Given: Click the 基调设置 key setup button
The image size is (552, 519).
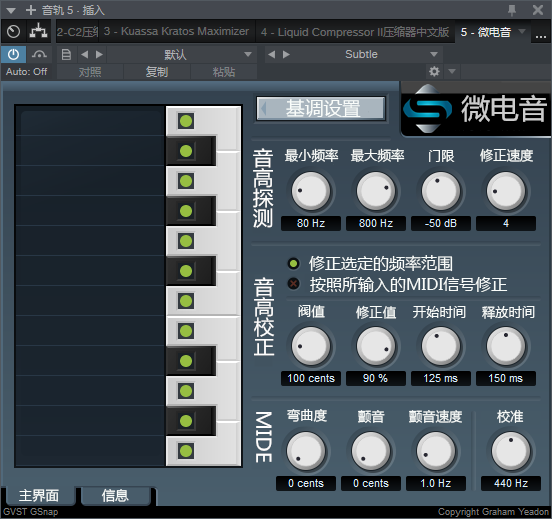Looking at the screenshot, I should coord(321,108).
